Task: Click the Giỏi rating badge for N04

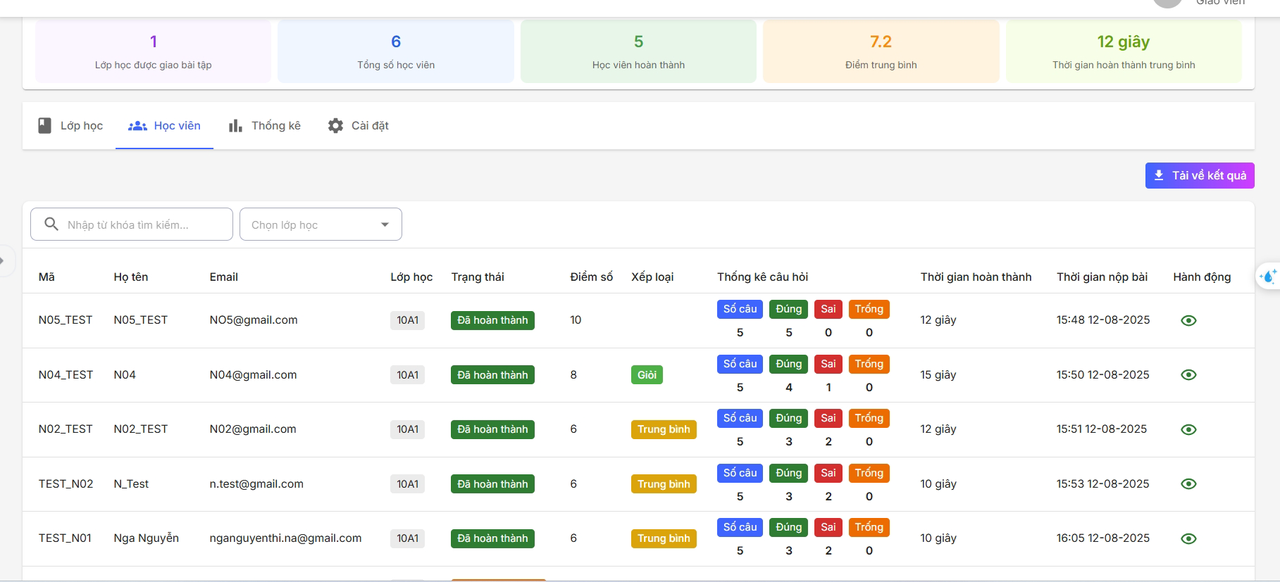Action: click(647, 375)
